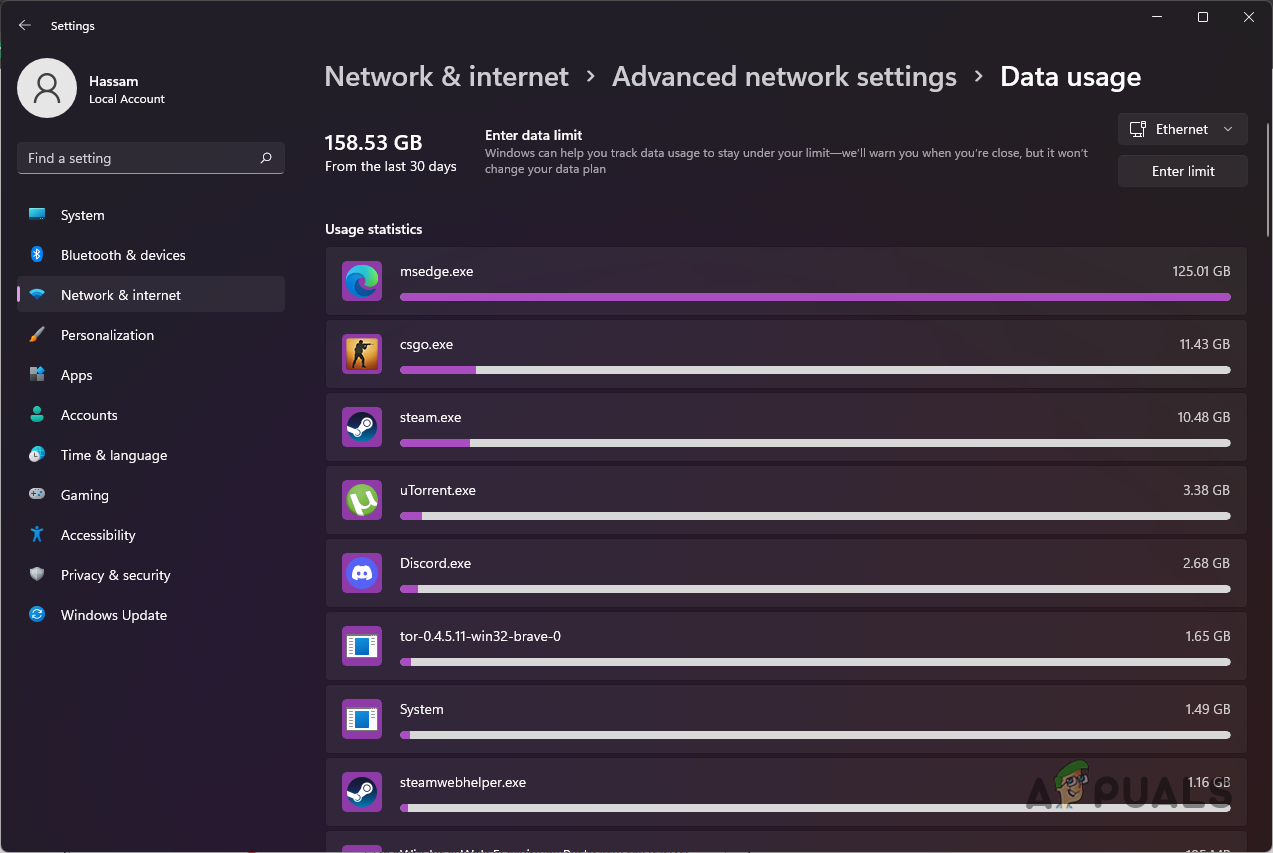Image resolution: width=1273 pixels, height=853 pixels.
Task: Open the Ethernet network dropdown
Action: [1182, 129]
